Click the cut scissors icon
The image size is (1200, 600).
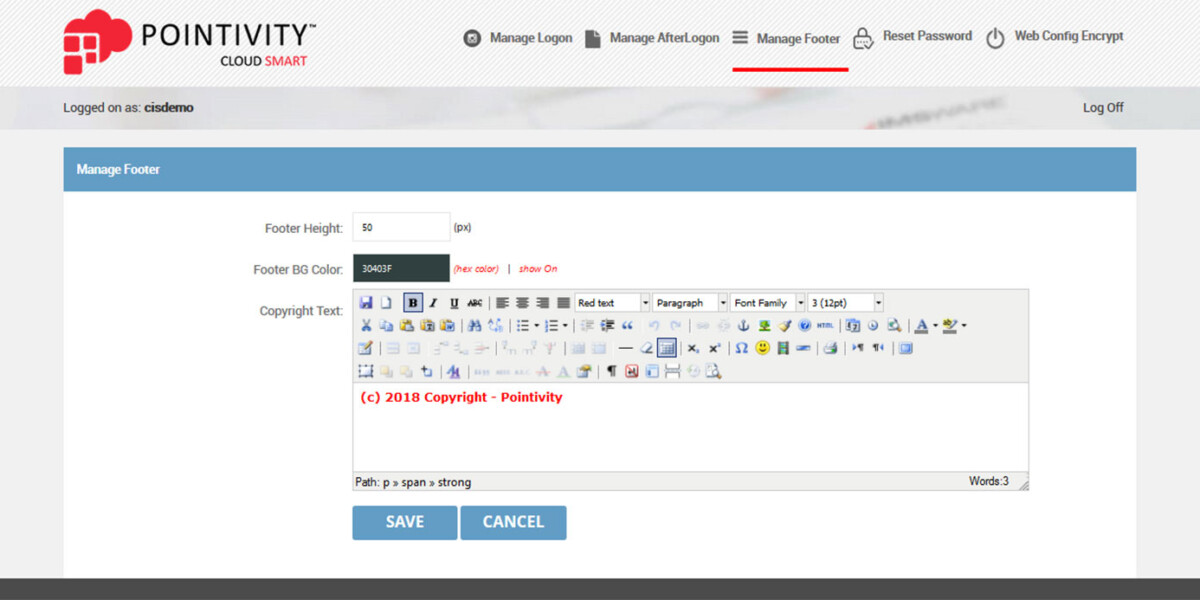pyautogui.click(x=366, y=326)
